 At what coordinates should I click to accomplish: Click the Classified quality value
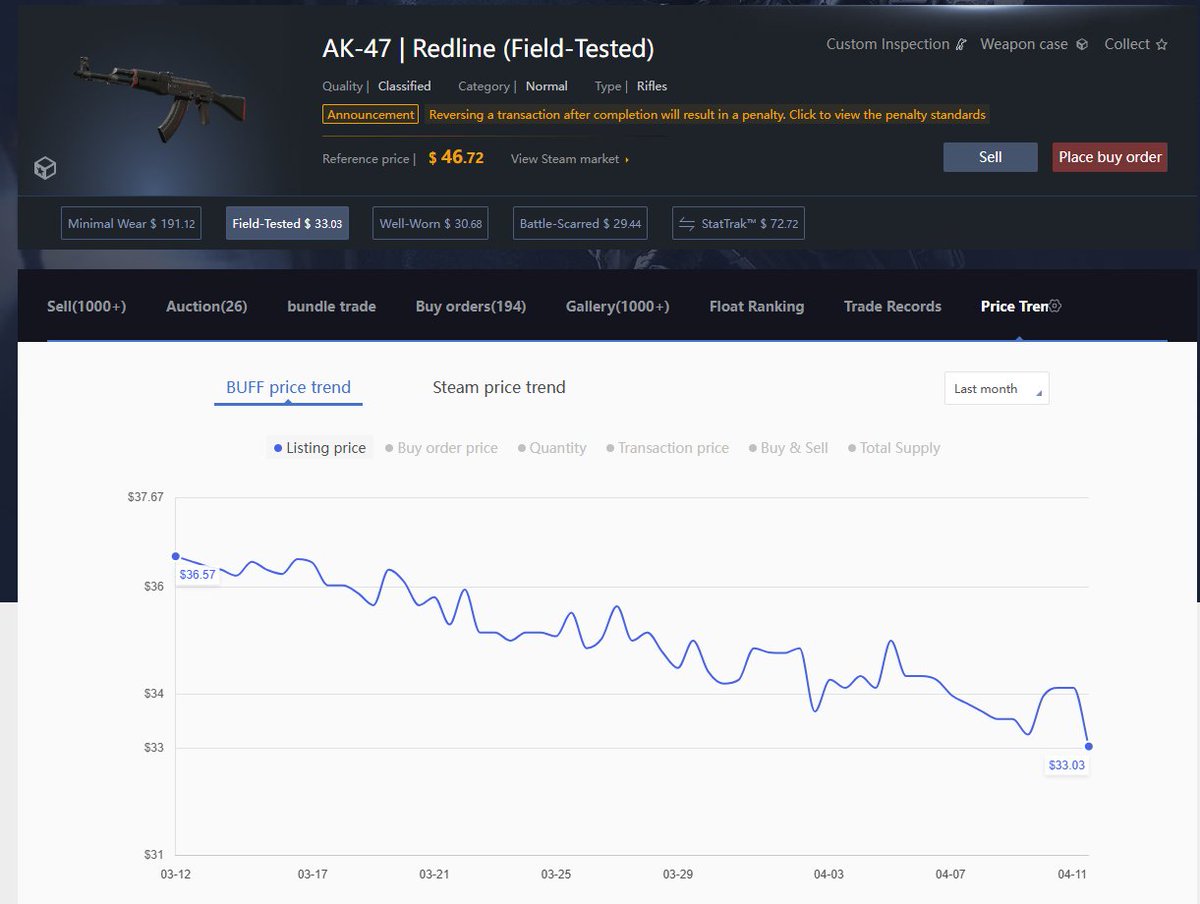(x=404, y=86)
